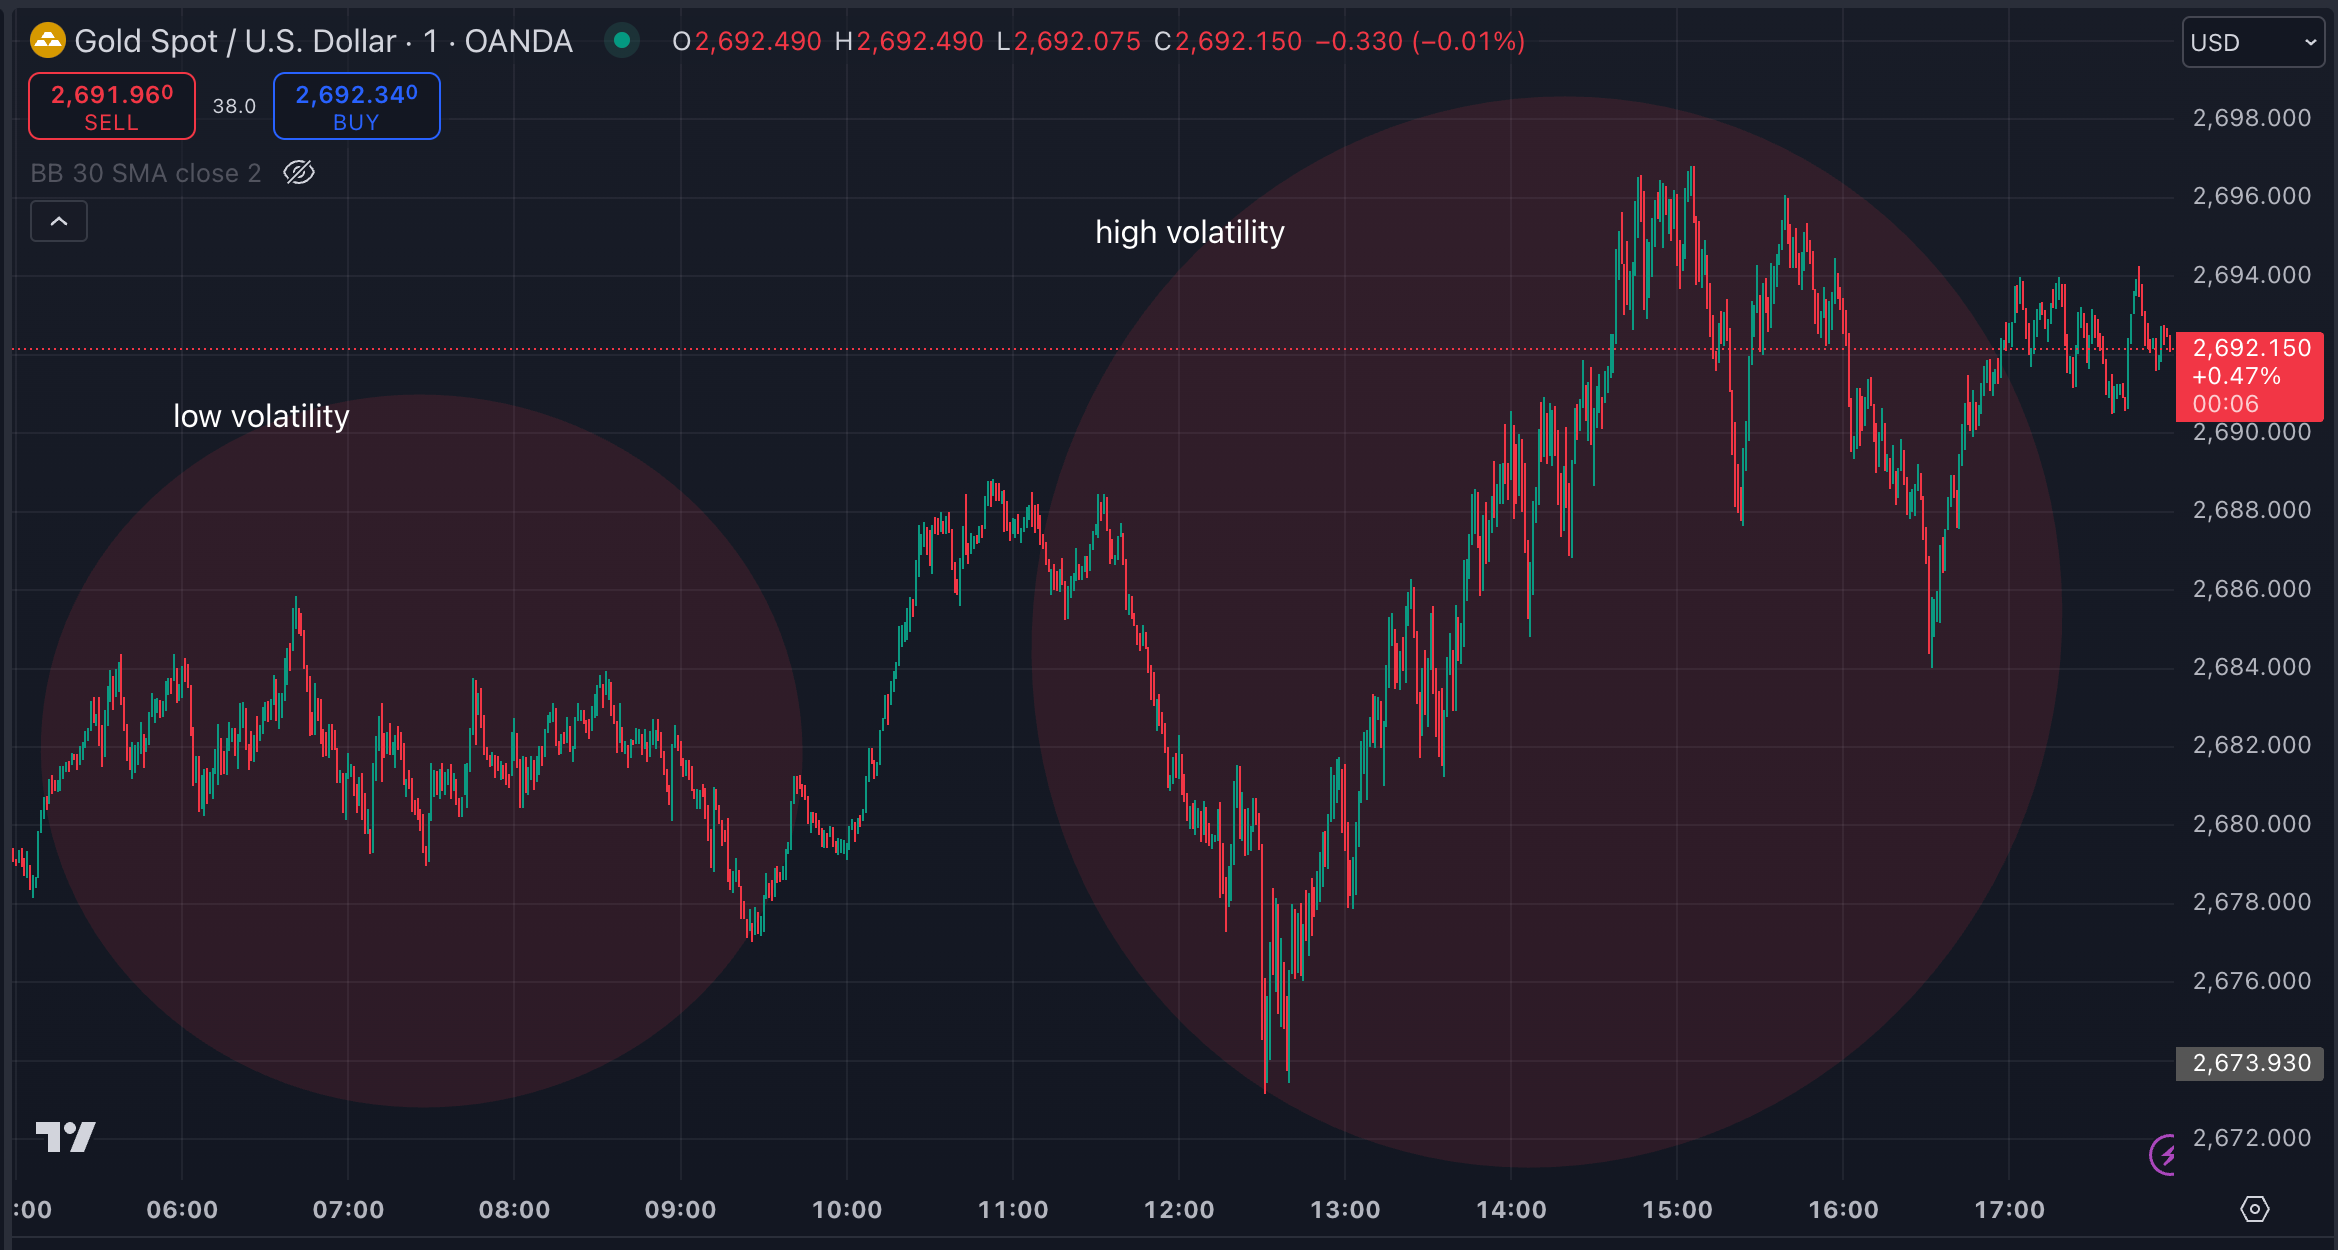Click Gold Spot / U.S. Dollar title
Viewport: 2338px width, 1250px height.
(235, 41)
